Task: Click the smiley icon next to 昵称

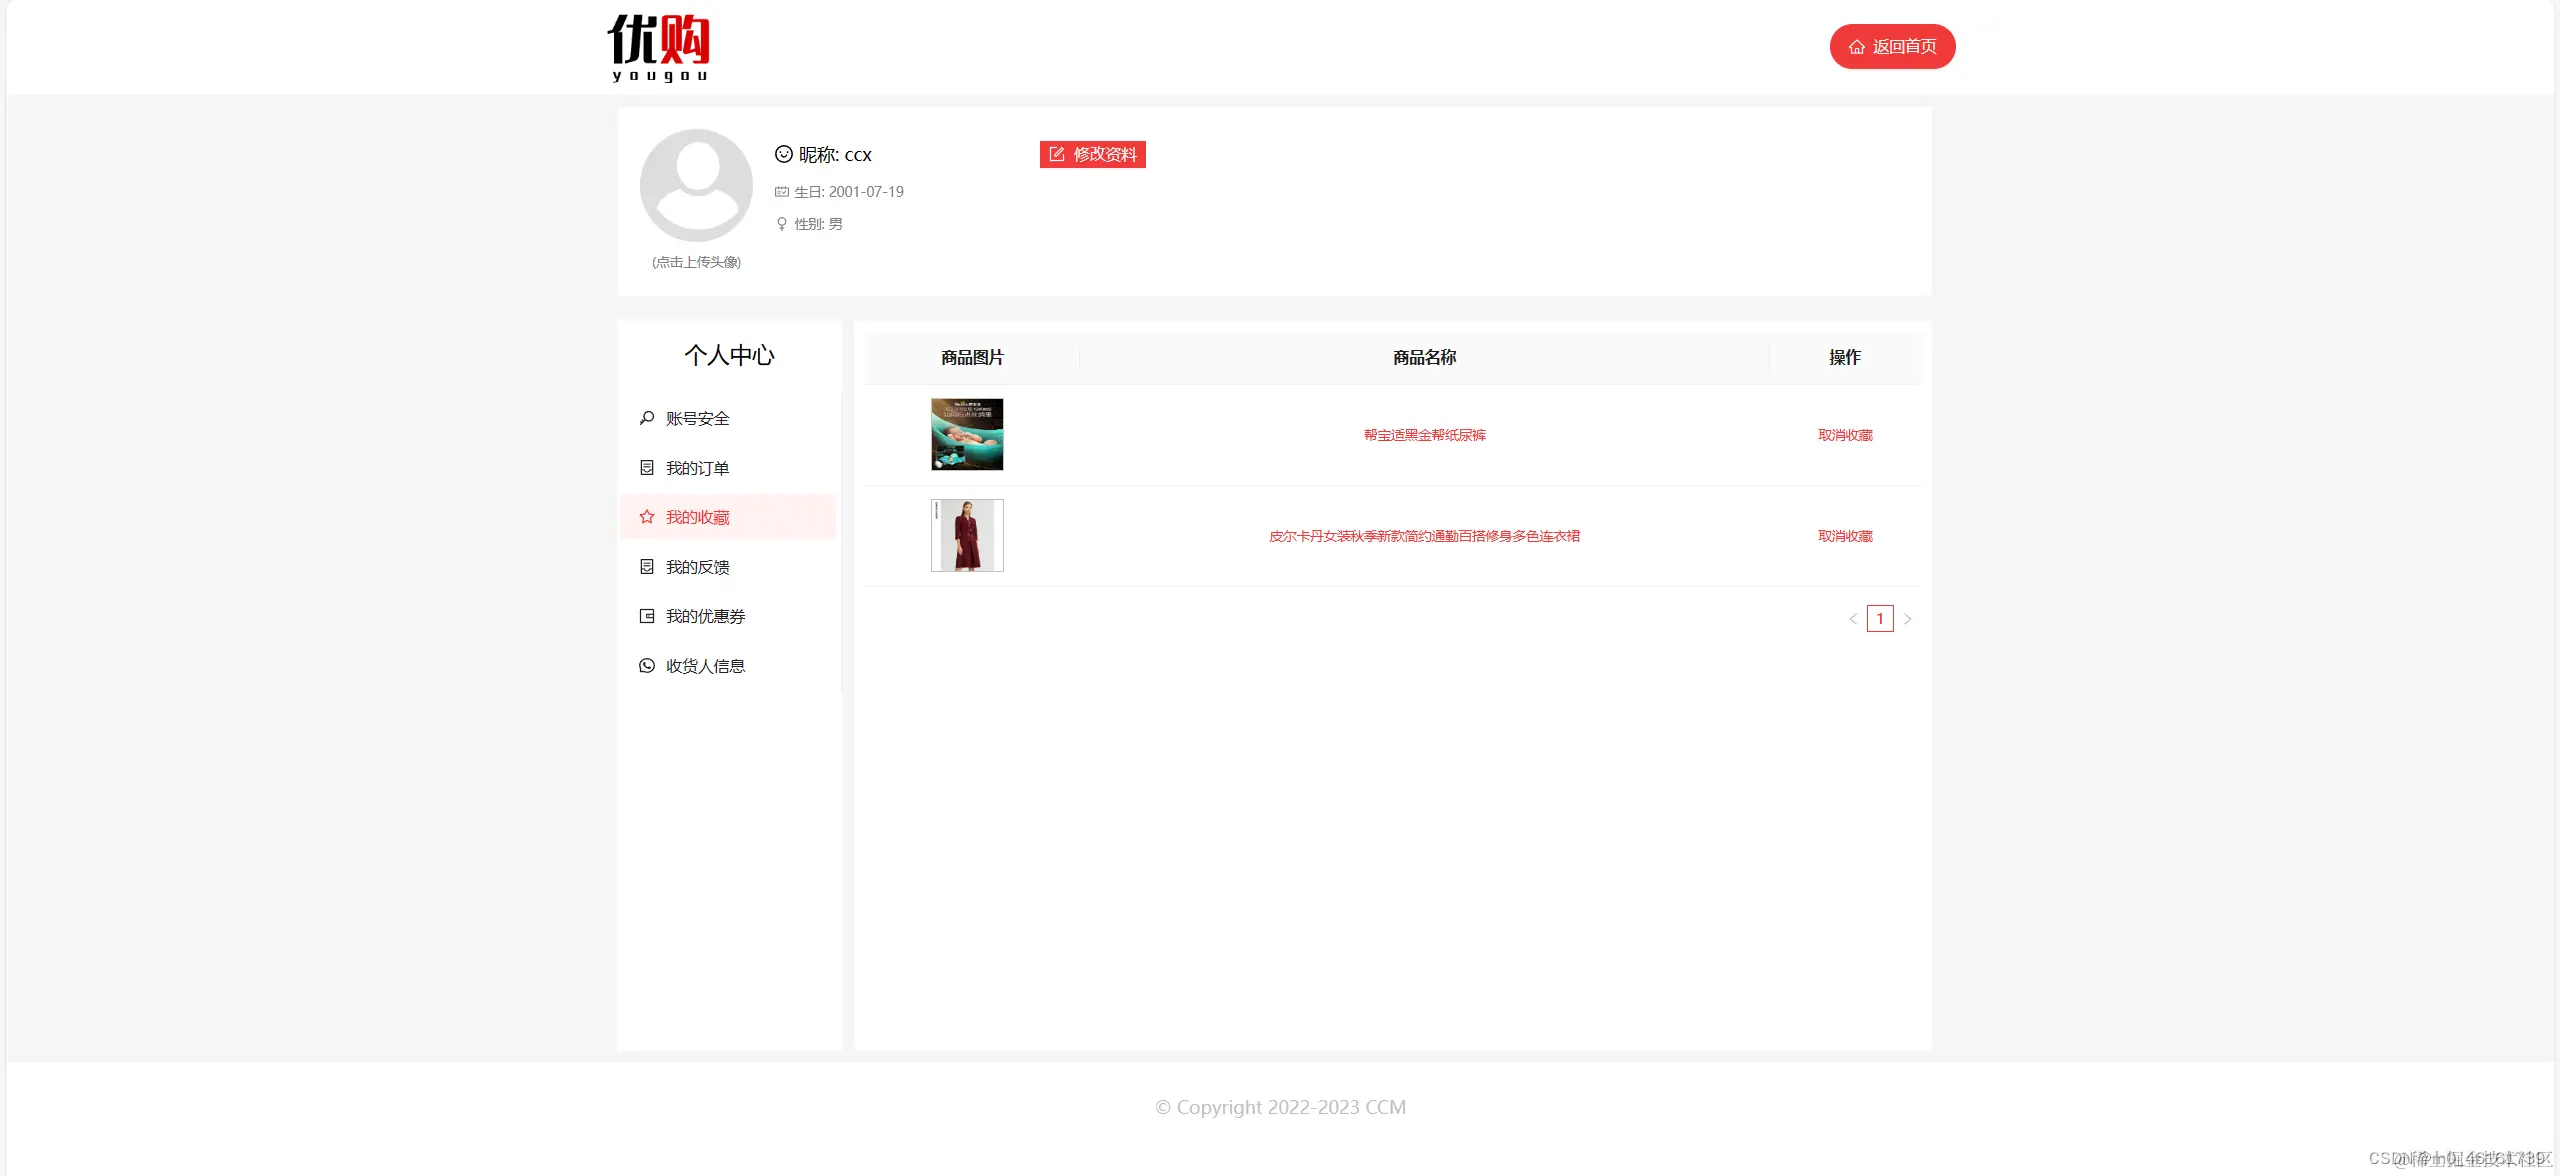Action: click(784, 154)
